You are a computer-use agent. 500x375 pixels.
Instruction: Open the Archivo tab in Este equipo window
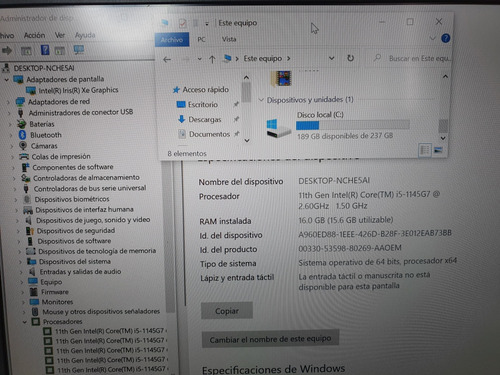172,40
